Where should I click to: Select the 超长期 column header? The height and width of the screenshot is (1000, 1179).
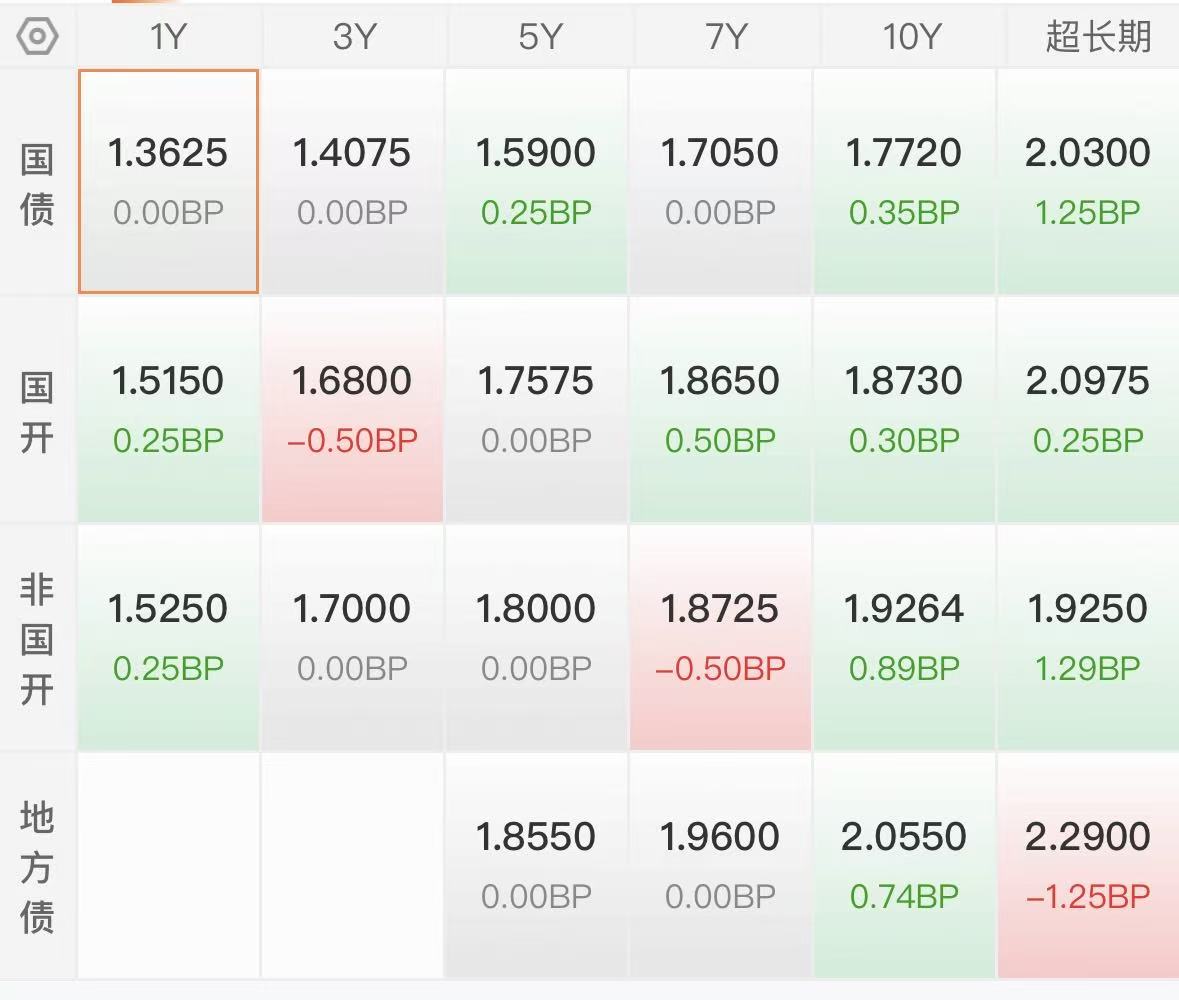(1097, 37)
